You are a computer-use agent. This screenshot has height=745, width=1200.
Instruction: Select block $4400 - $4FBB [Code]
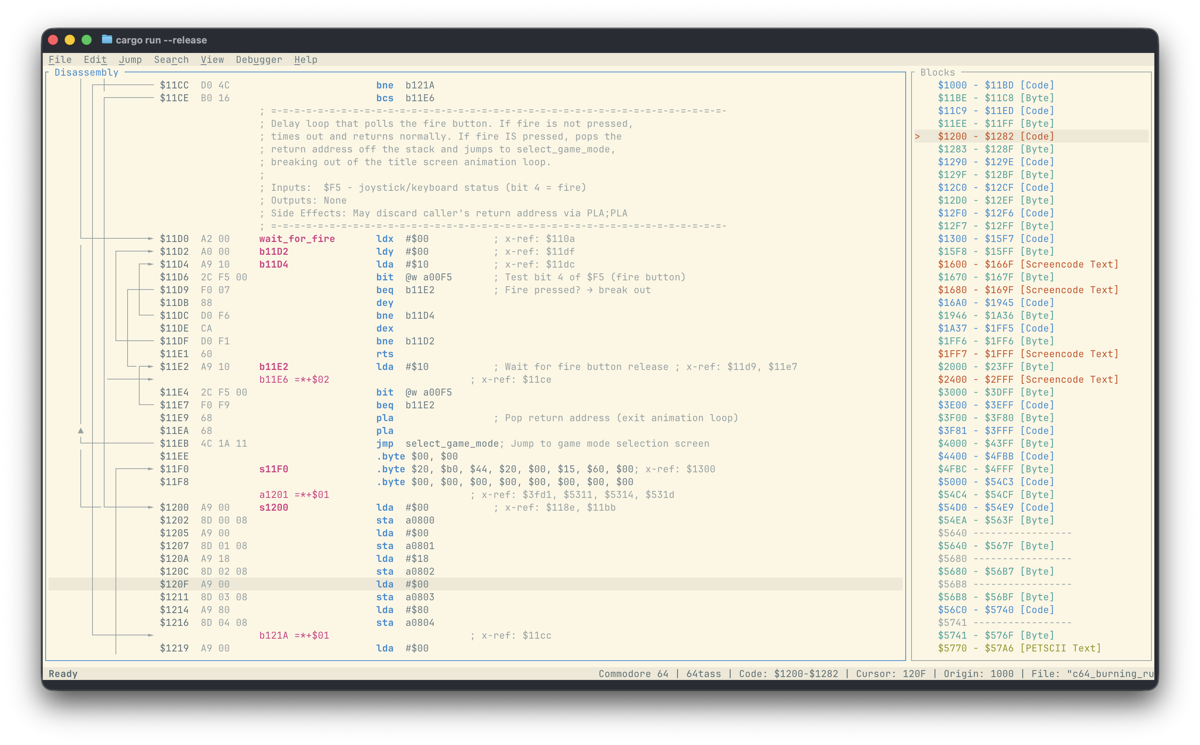coord(995,456)
